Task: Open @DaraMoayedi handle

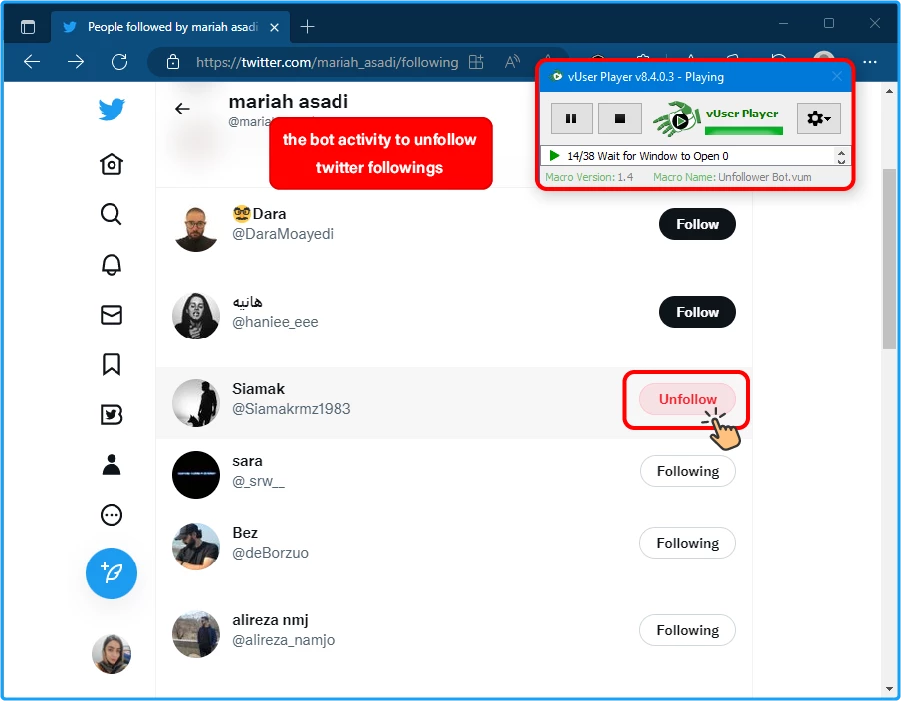Action: point(283,234)
